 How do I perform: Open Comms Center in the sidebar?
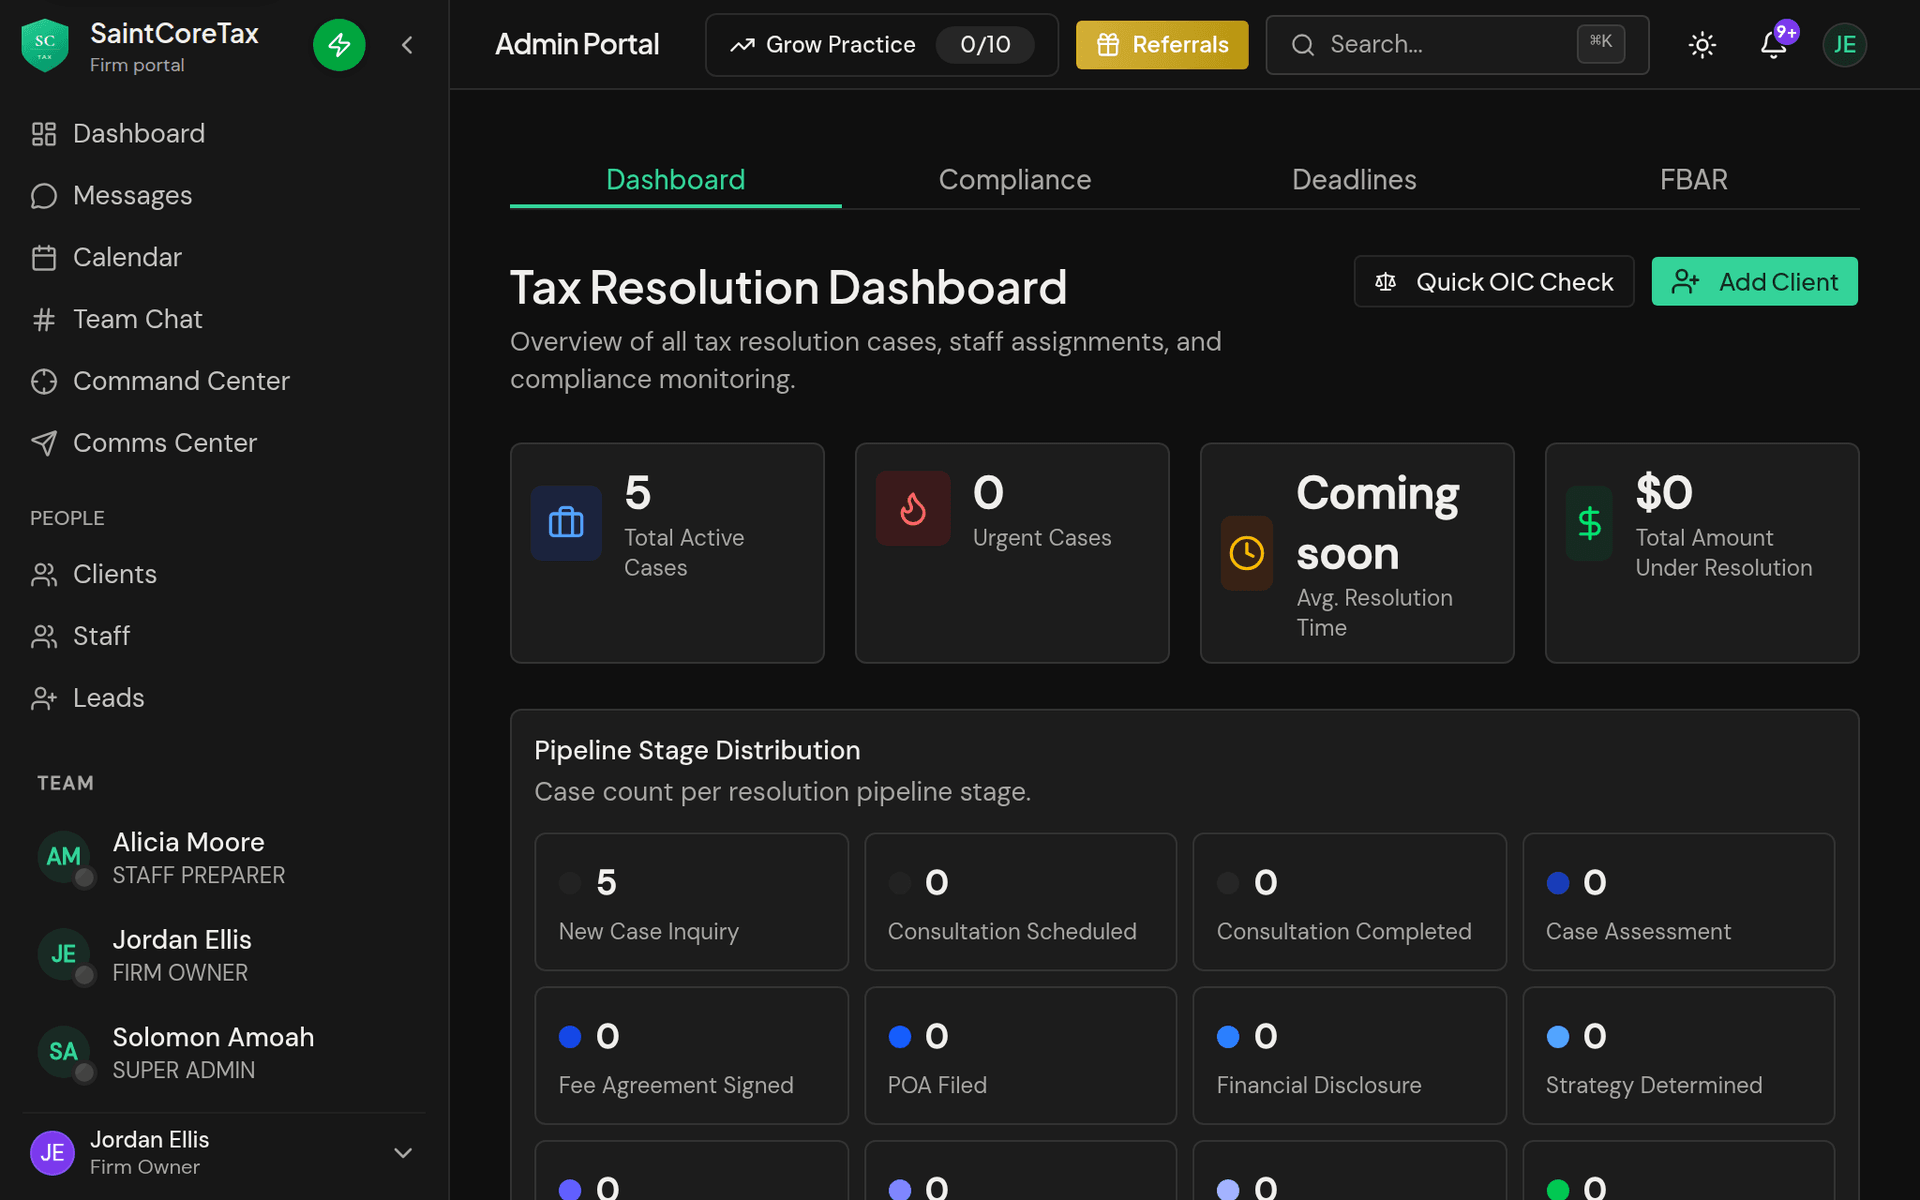pyautogui.click(x=224, y=443)
